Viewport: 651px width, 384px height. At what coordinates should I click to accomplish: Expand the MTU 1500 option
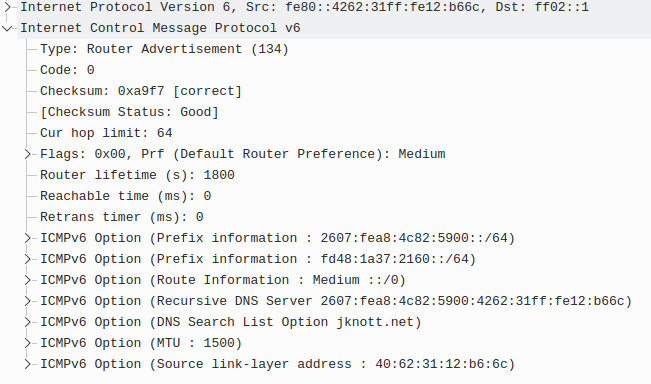coord(27,343)
